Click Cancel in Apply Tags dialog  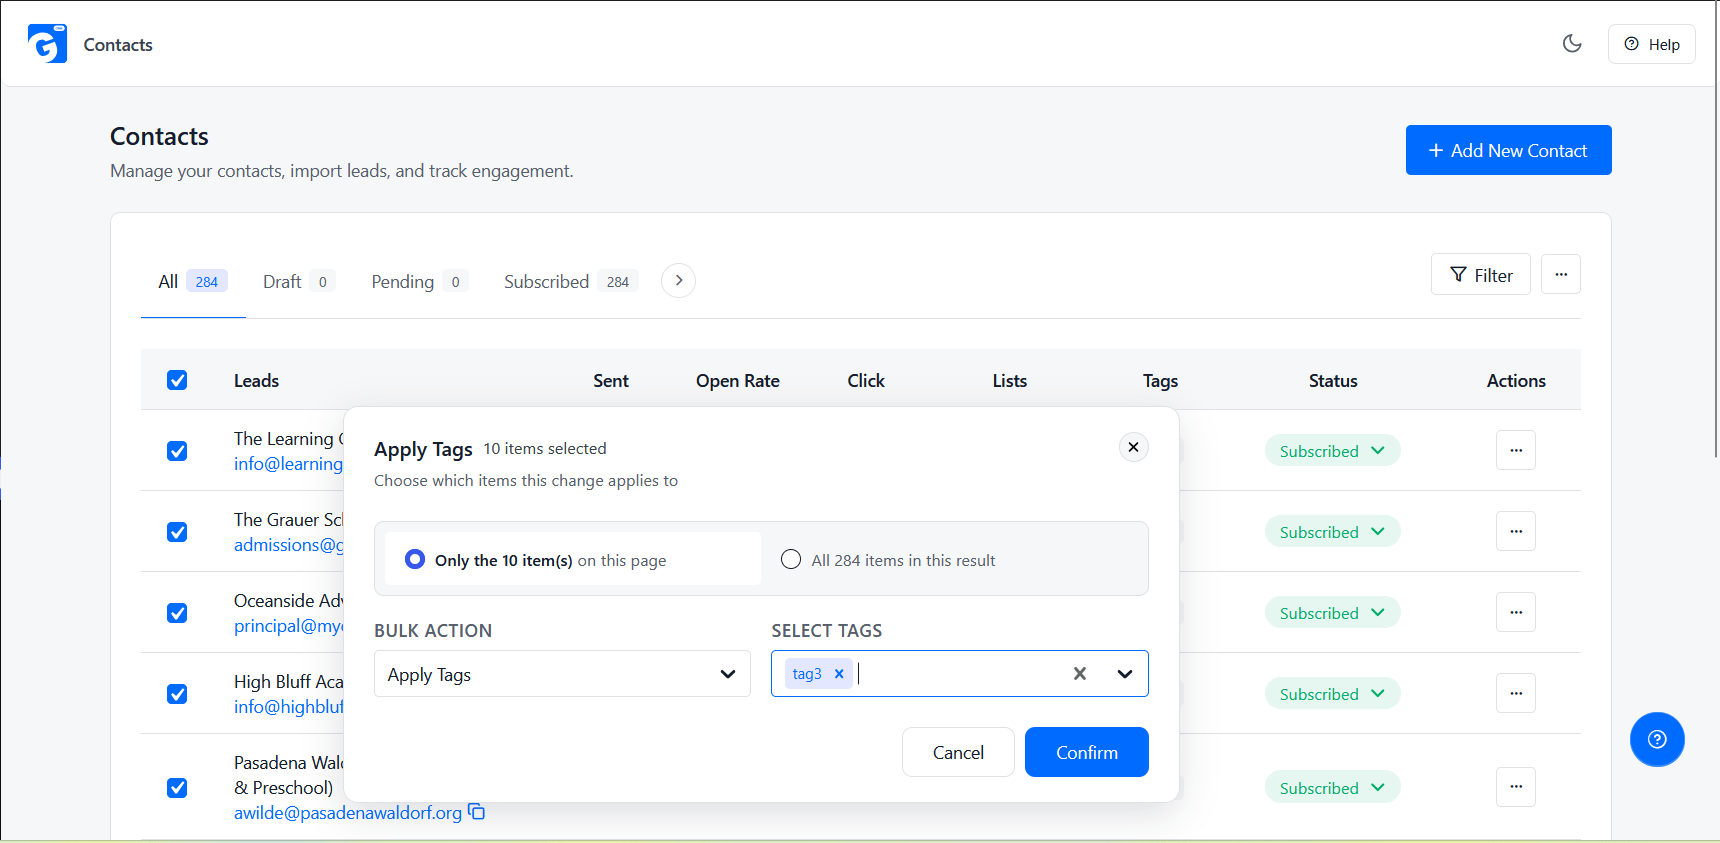coord(958,752)
